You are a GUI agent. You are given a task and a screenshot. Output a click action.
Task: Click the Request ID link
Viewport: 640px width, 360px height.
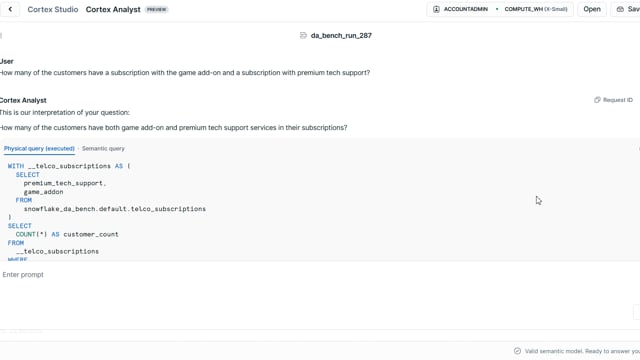618,100
